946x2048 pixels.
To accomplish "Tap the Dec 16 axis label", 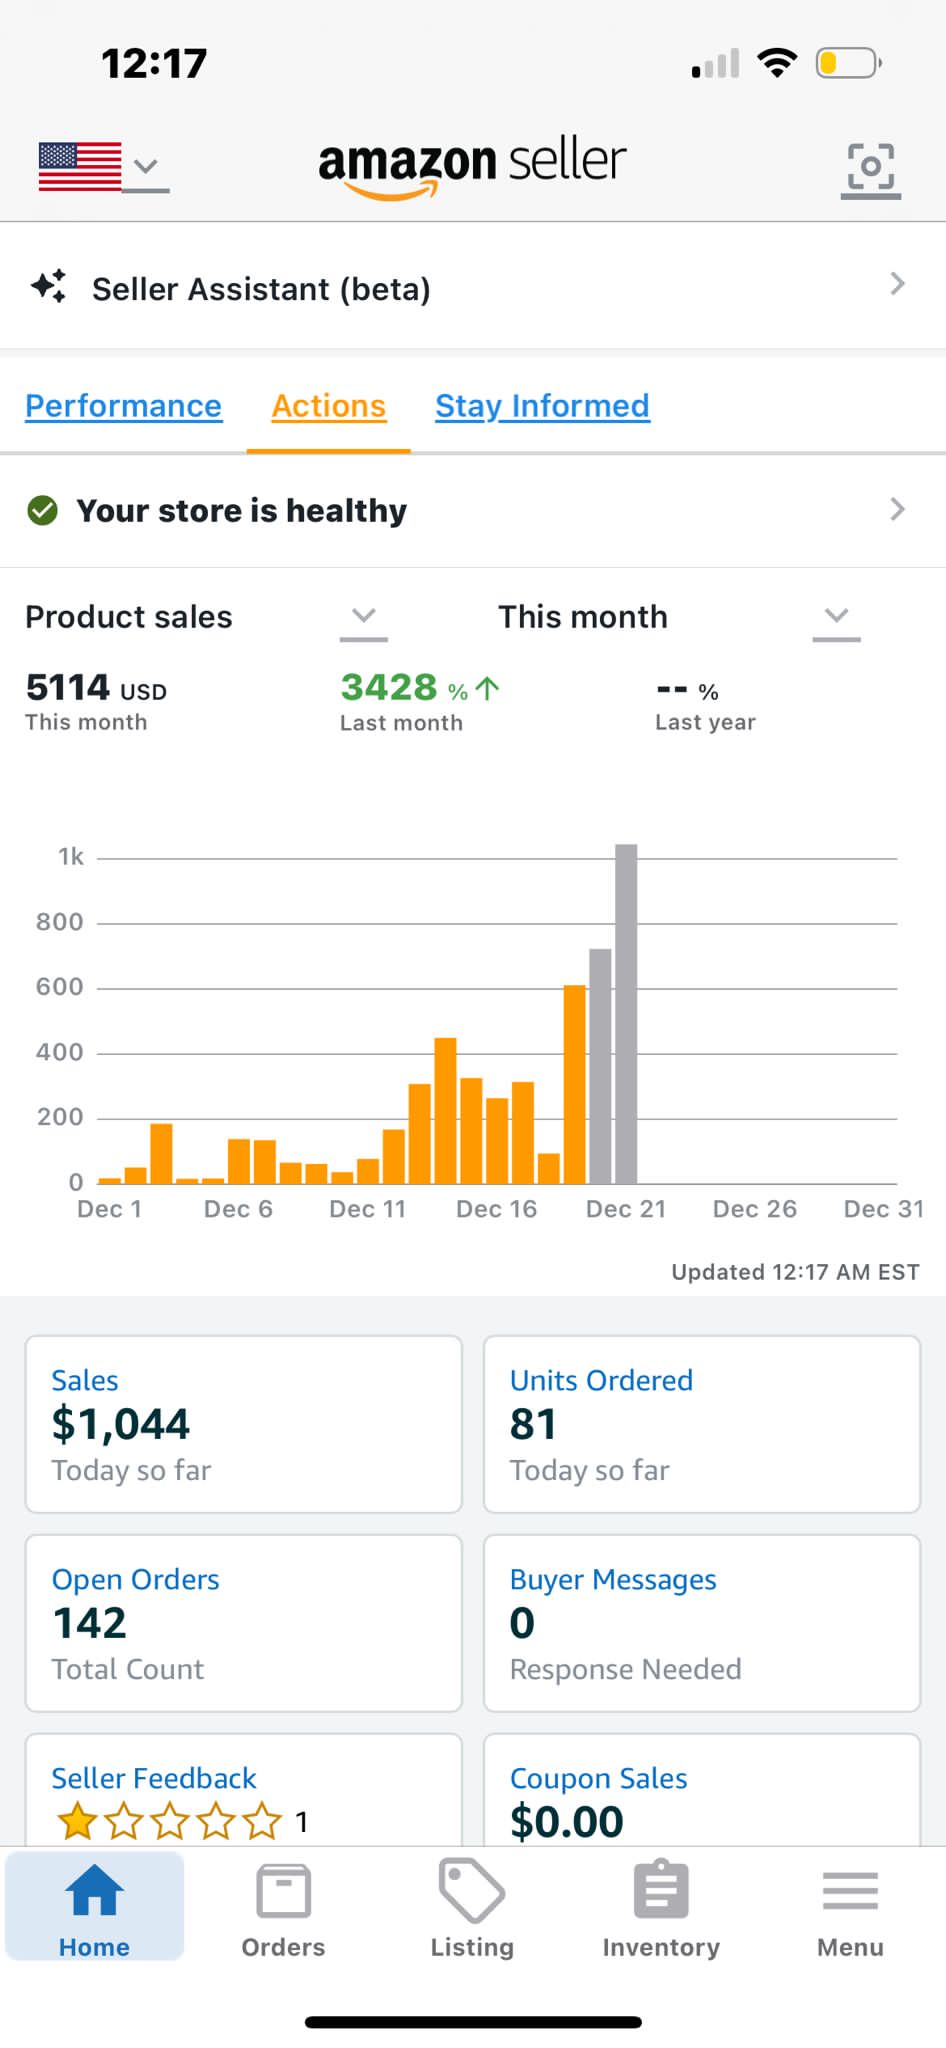I will (x=496, y=1209).
